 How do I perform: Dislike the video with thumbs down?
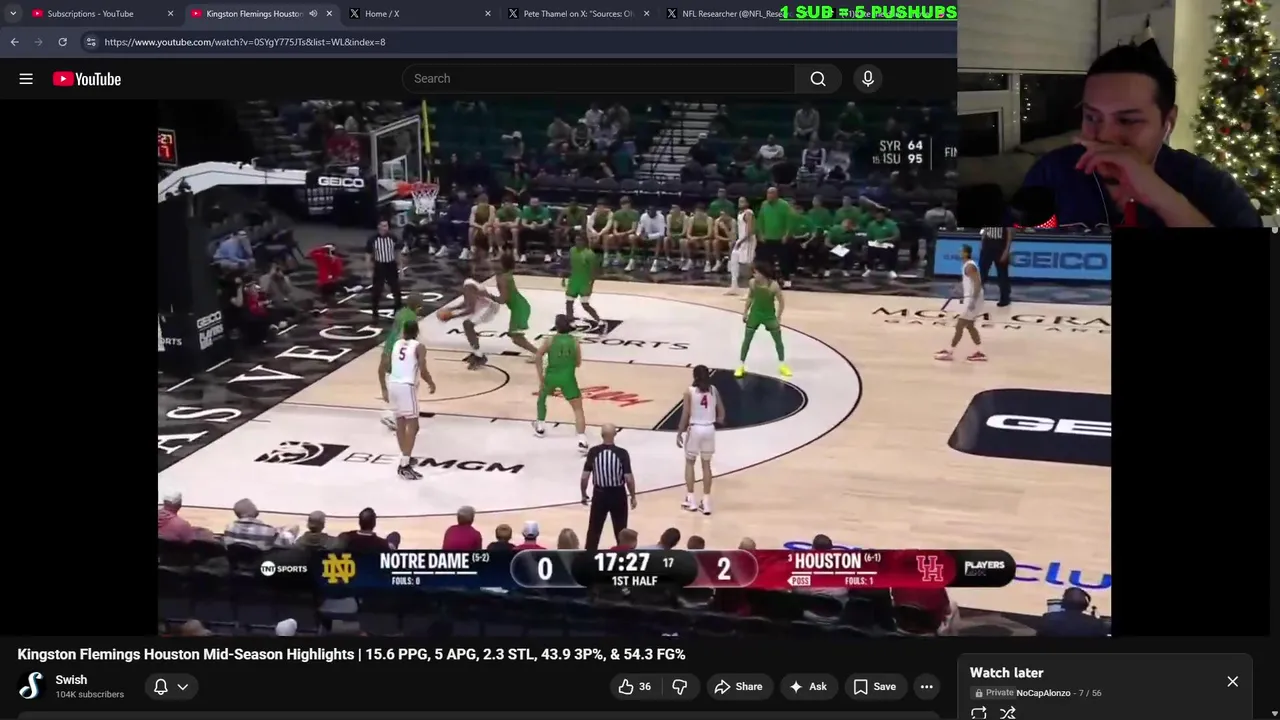pyautogui.click(x=679, y=687)
